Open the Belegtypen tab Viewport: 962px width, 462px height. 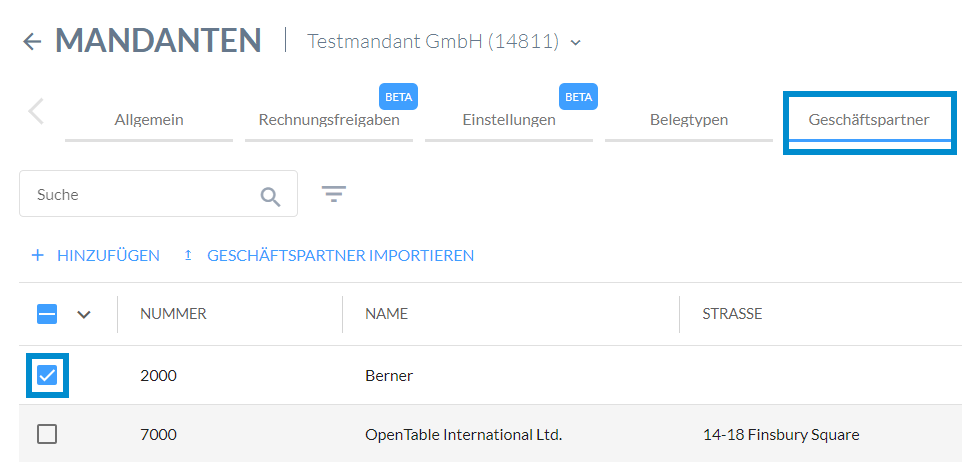point(689,120)
